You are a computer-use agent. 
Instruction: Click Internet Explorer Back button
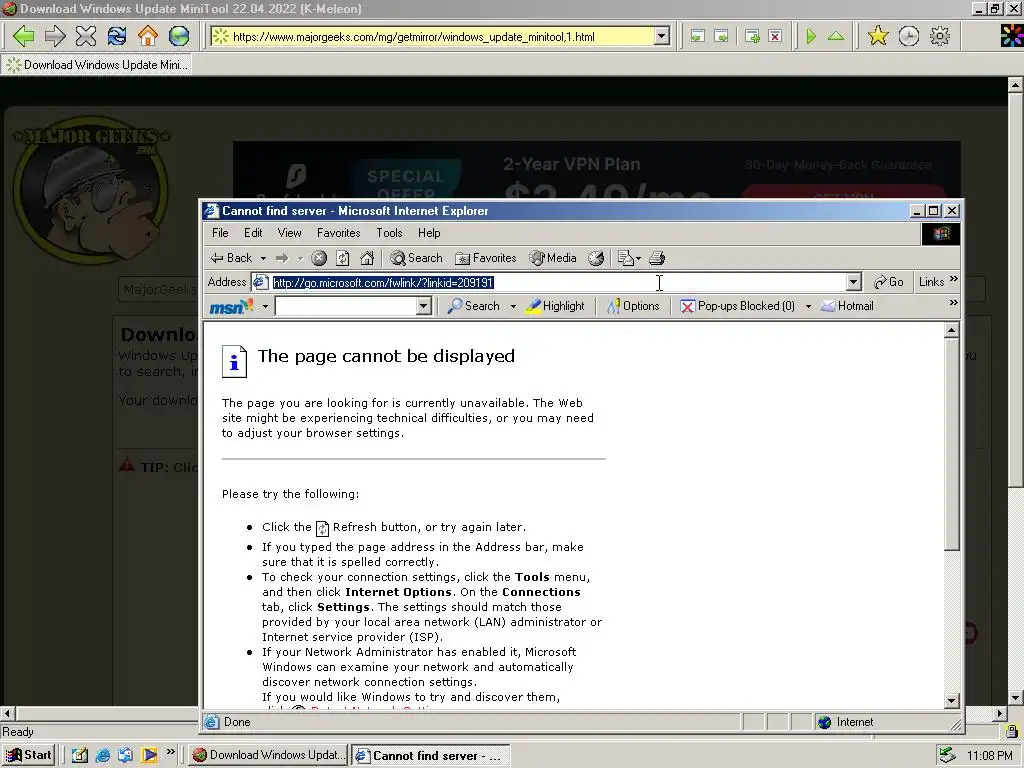pyautogui.click(x=231, y=258)
